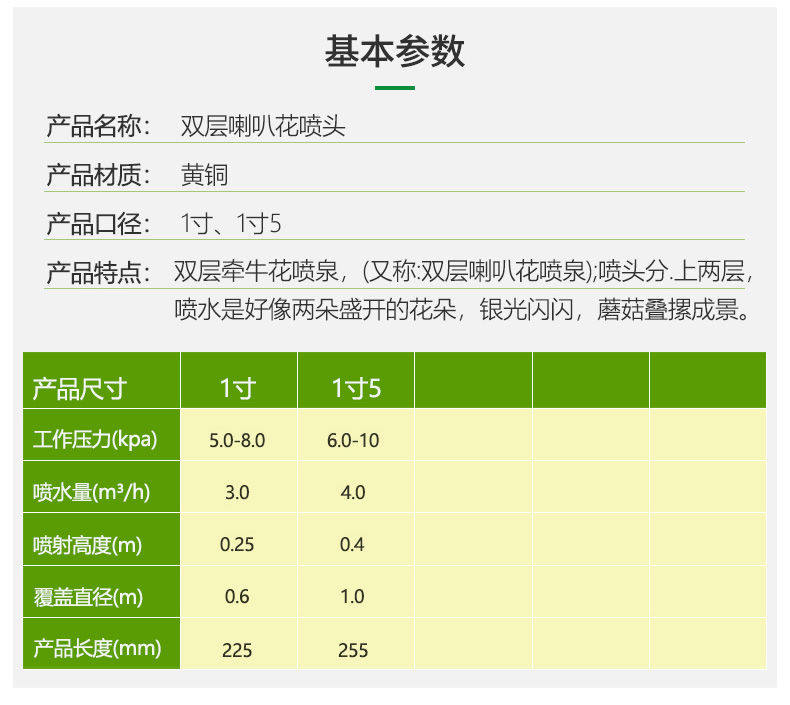This screenshot has width=790, height=705.
Task: Select the product length value 255
Action: point(353,651)
